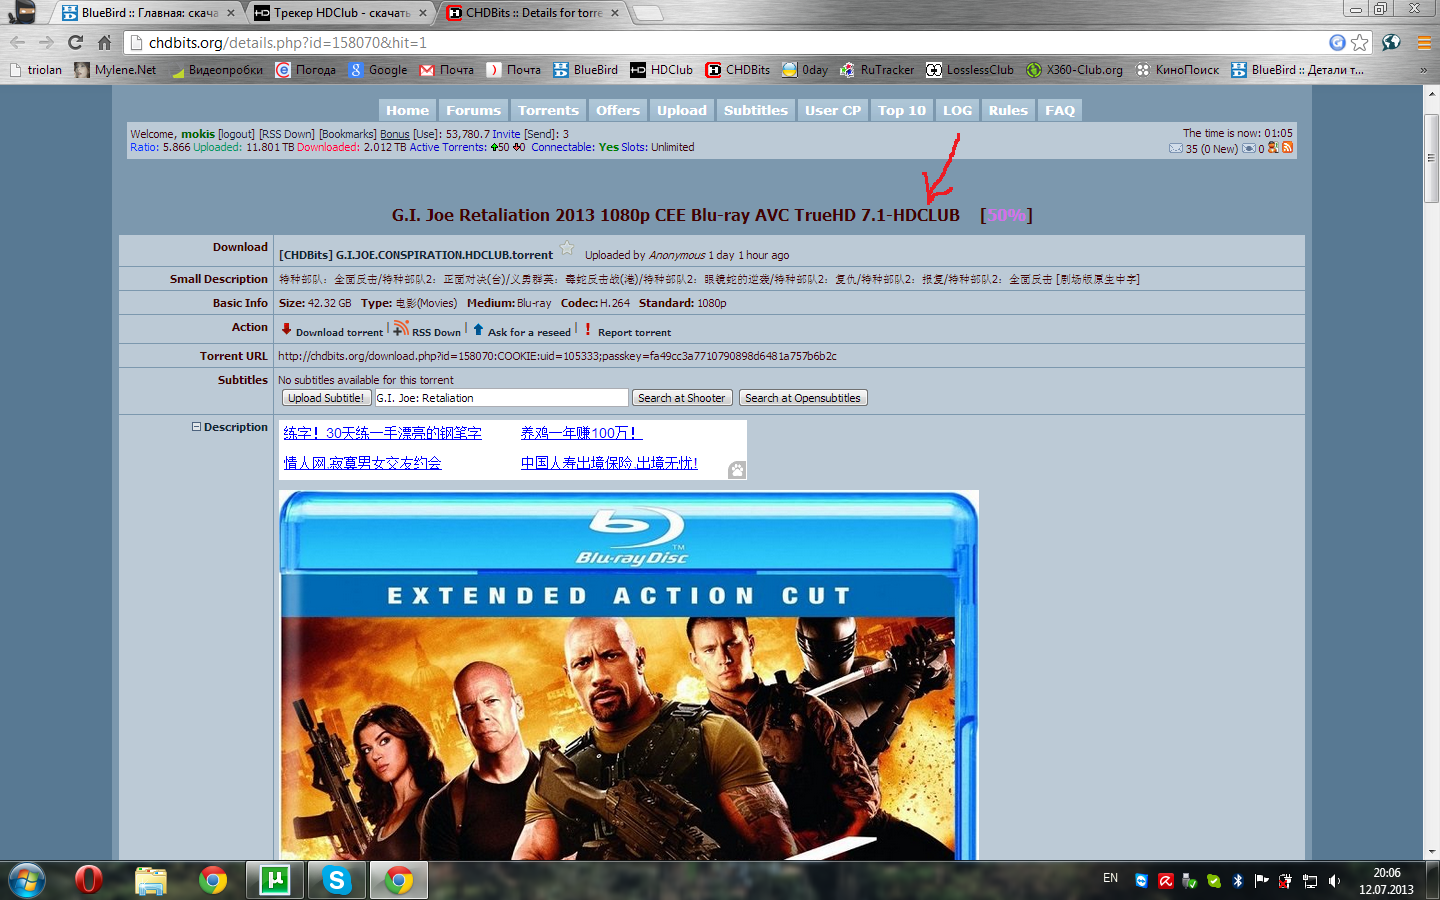The width and height of the screenshot is (1440, 900).
Task: Open the Invite link
Action: coord(506,134)
